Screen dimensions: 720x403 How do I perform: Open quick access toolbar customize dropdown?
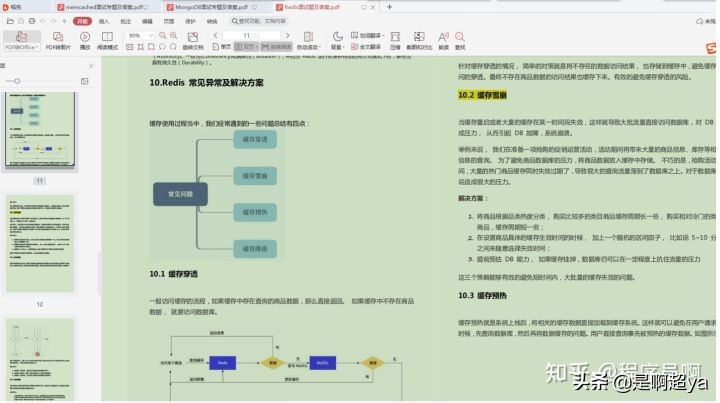coord(65,21)
